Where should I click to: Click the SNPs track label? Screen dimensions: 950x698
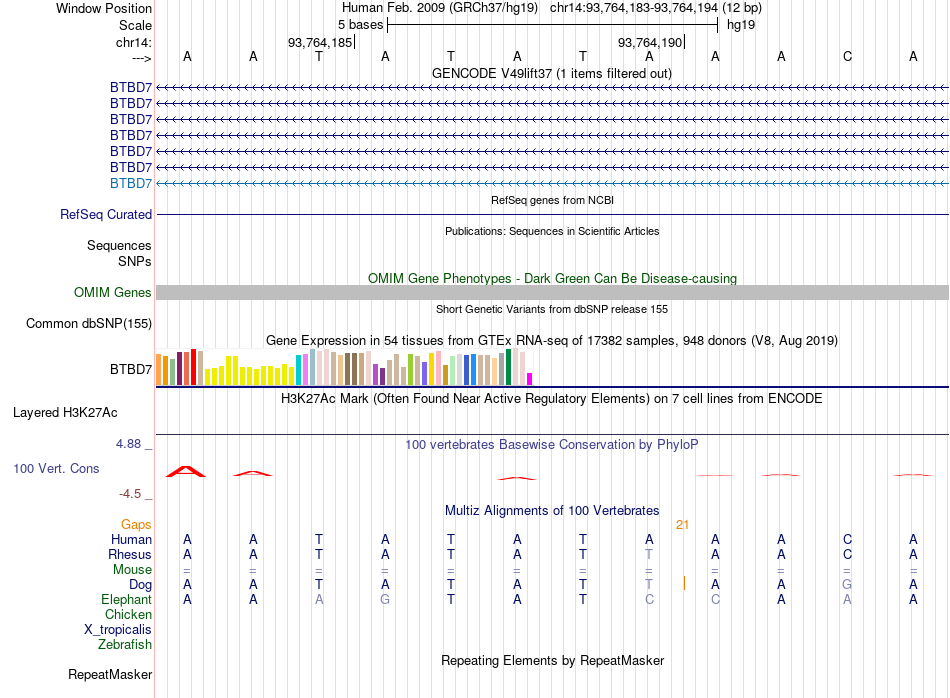click(135, 261)
